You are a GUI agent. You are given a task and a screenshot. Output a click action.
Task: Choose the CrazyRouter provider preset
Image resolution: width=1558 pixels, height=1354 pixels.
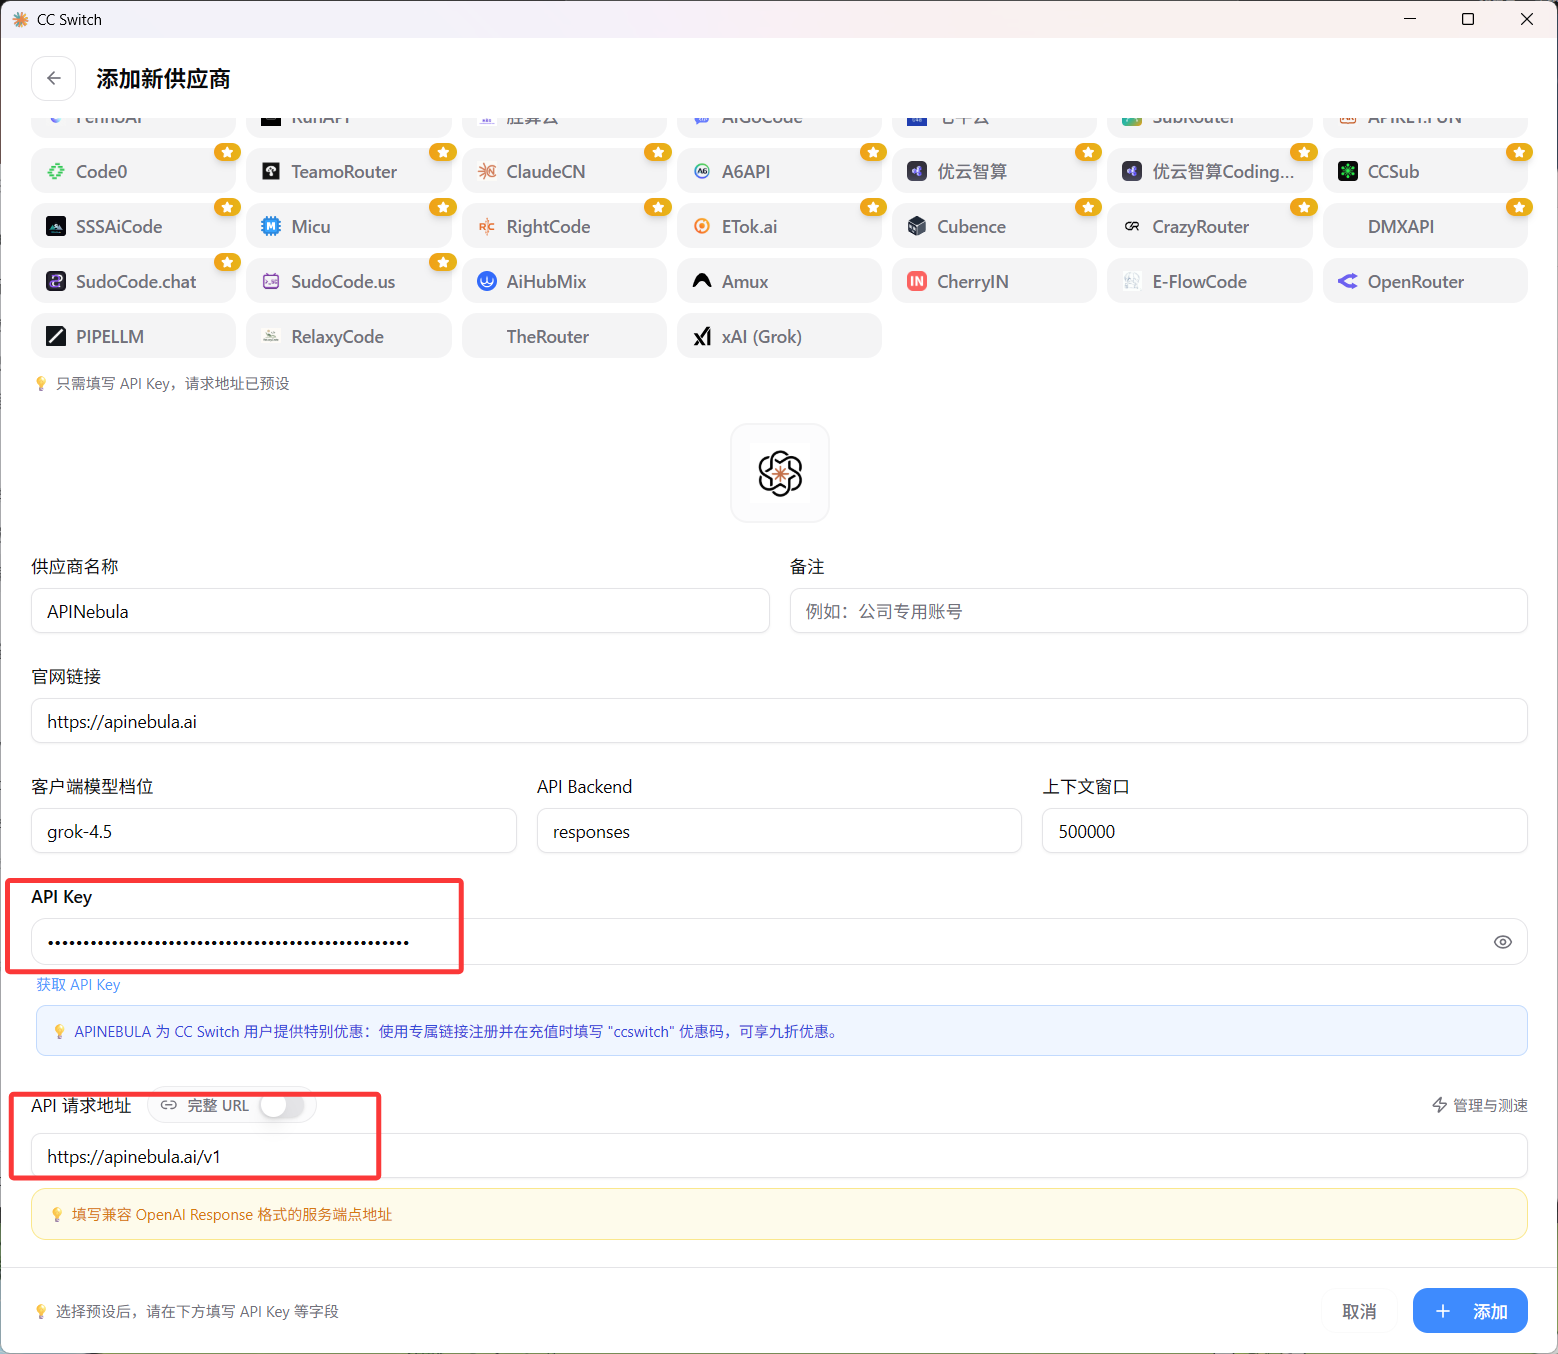[1210, 226]
